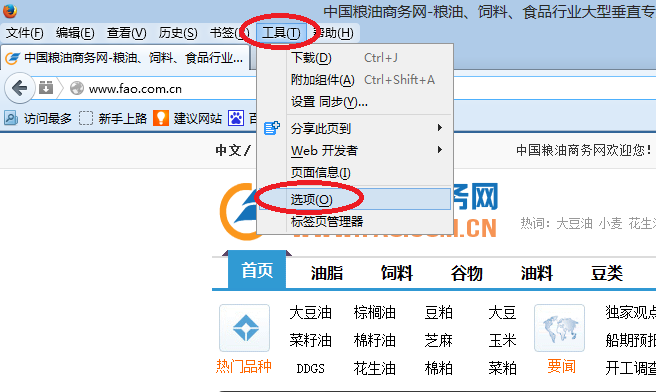This screenshot has width=656, height=392.
Task: Open the 油脂 navigation tab
Action: click(x=327, y=273)
